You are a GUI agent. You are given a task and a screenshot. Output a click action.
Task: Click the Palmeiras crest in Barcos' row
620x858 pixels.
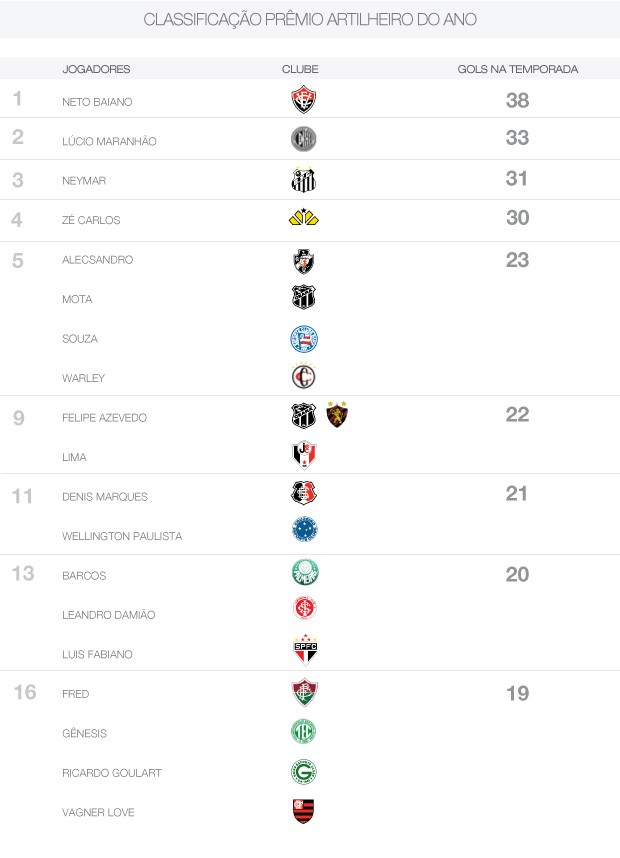(303, 574)
